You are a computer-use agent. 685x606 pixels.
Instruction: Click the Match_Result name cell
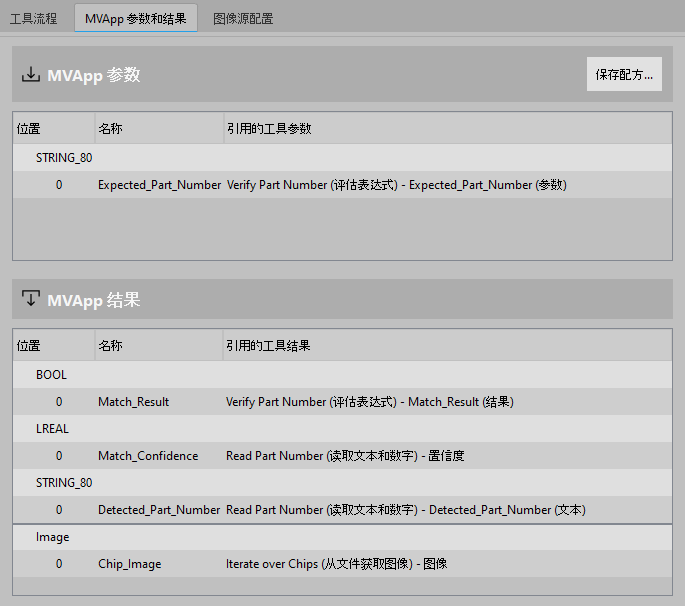coord(133,402)
